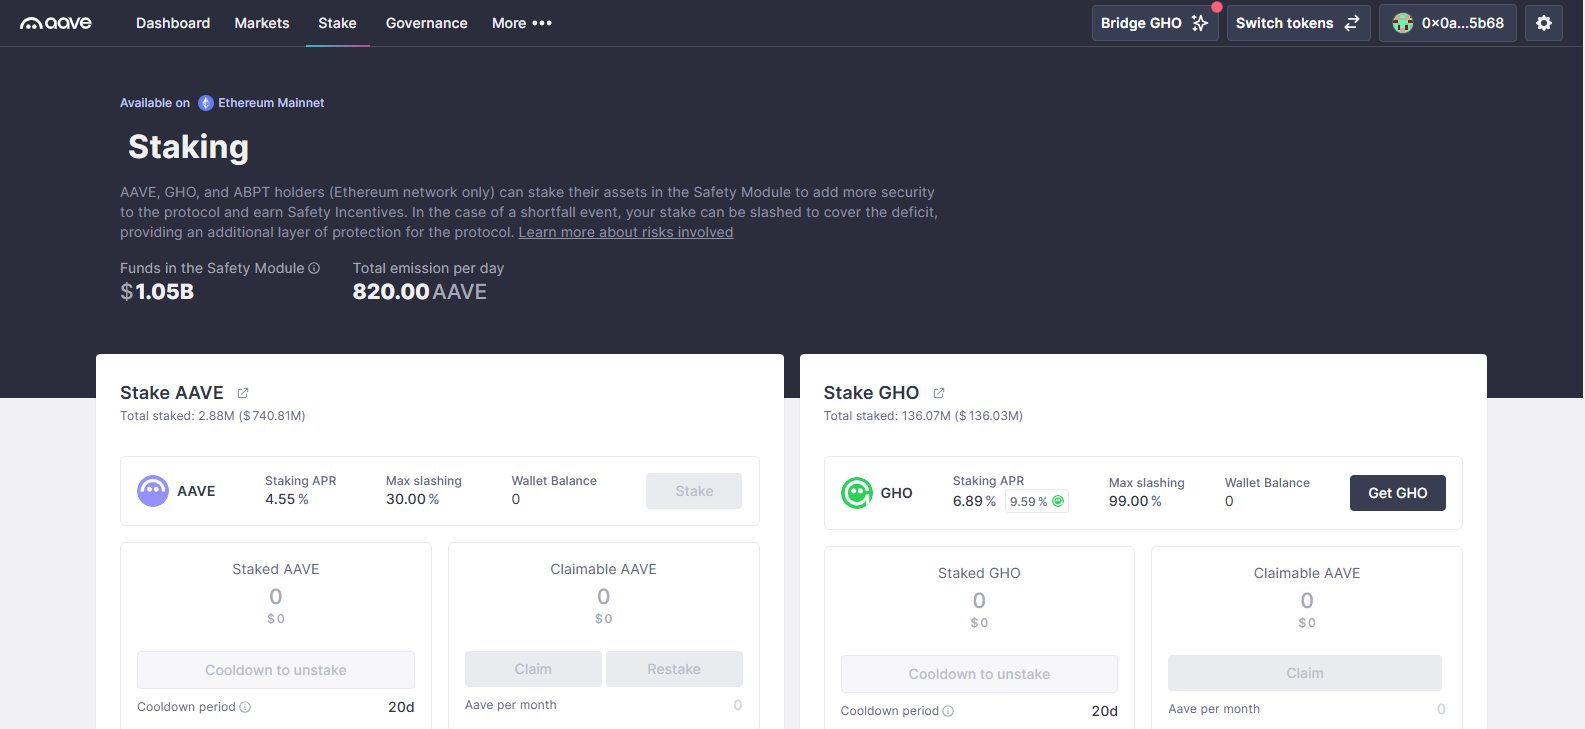Click the Stake AAVE heading
1585x729 pixels.
tap(172, 393)
